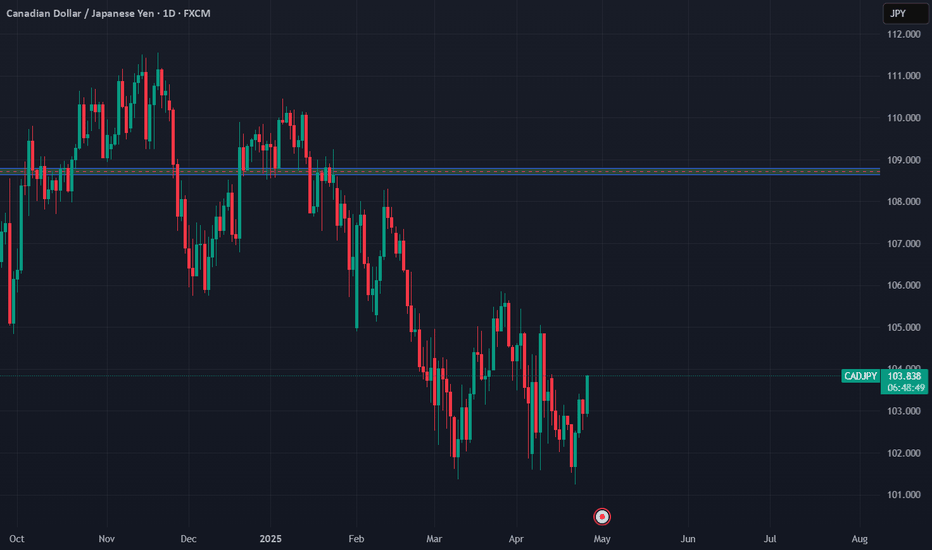The height and width of the screenshot is (550, 932).
Task: Click the Apr label on time axis
Action: click(516, 539)
